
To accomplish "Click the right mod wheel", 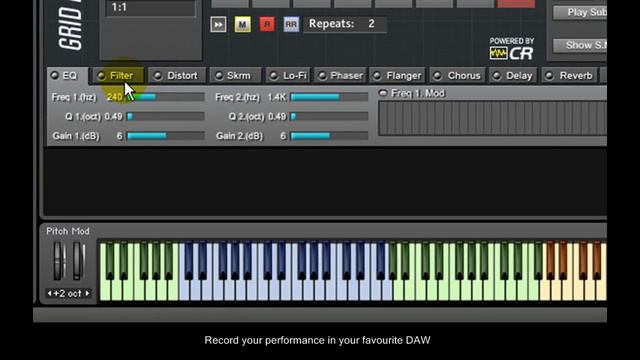I will 79,261.
